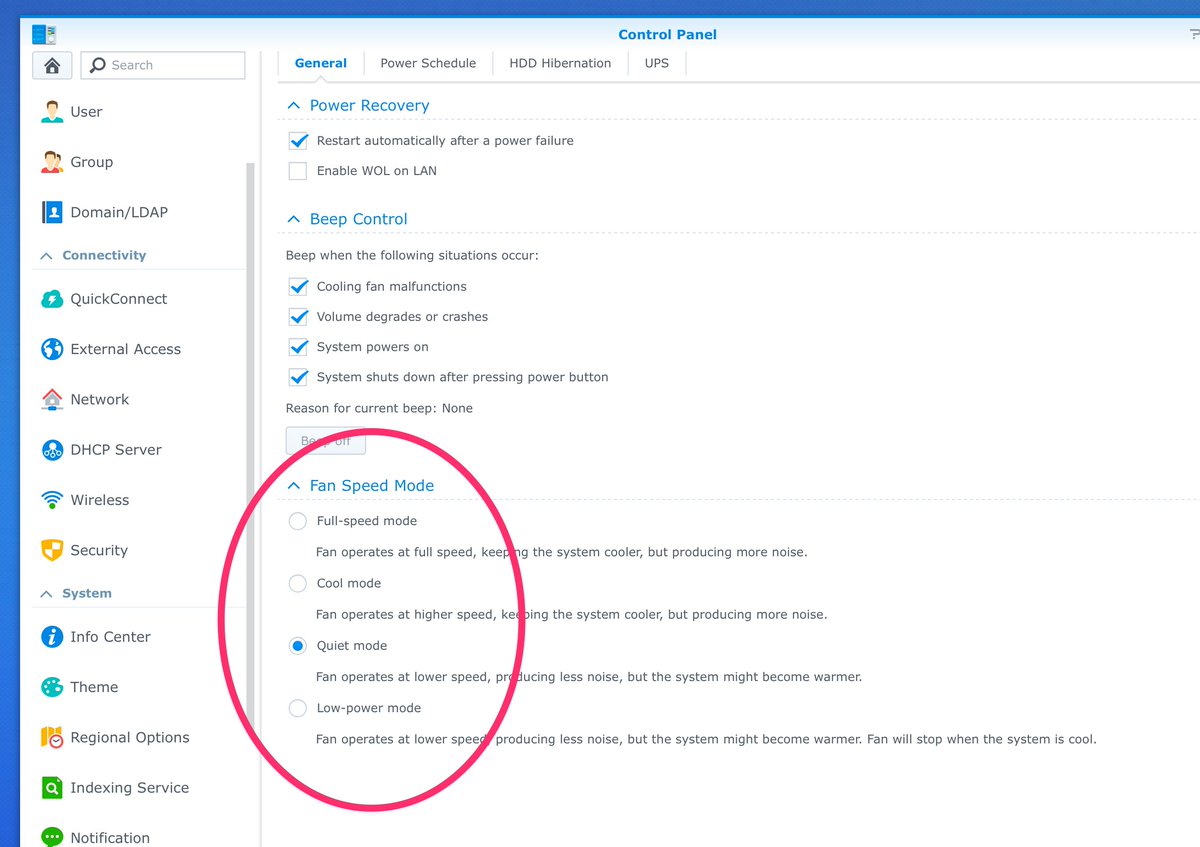
Task: Open the UPS tab
Action: tap(657, 63)
